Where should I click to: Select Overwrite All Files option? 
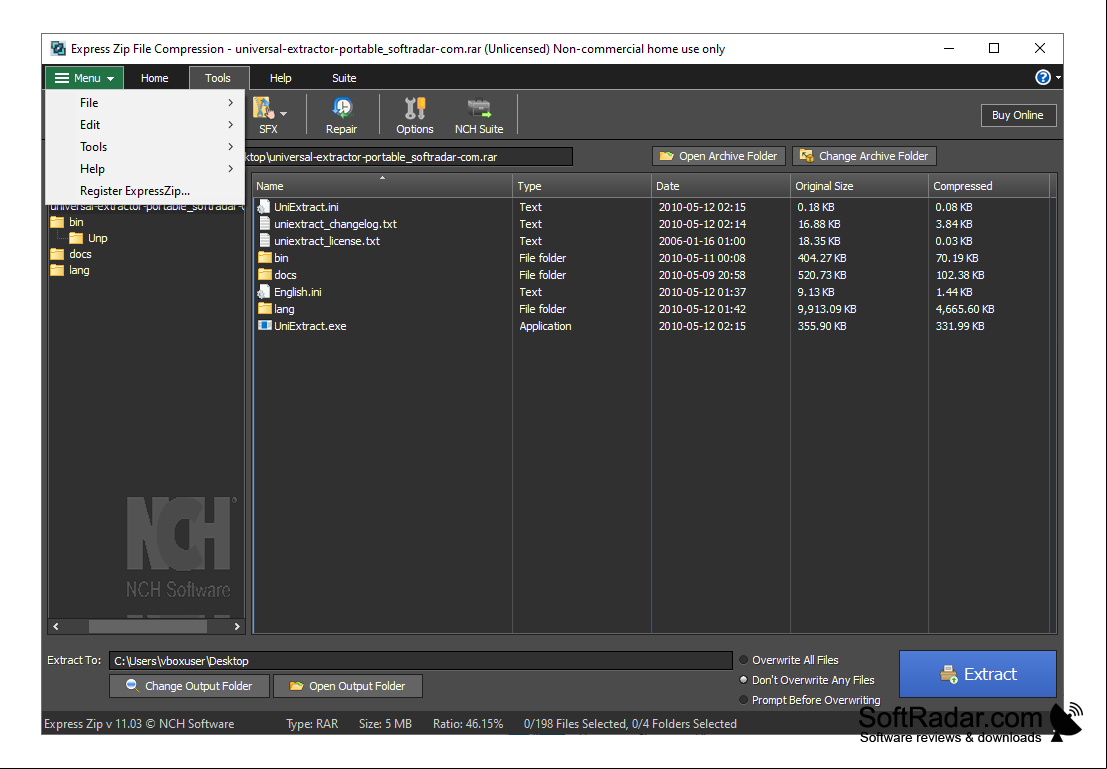tap(789, 660)
